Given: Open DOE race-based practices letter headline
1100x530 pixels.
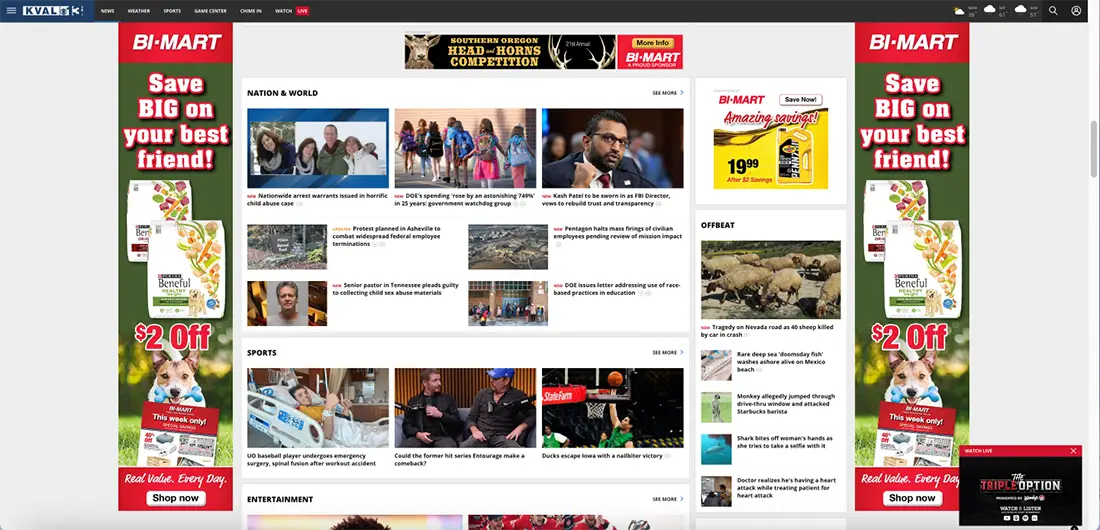Looking at the screenshot, I should tap(617, 289).
